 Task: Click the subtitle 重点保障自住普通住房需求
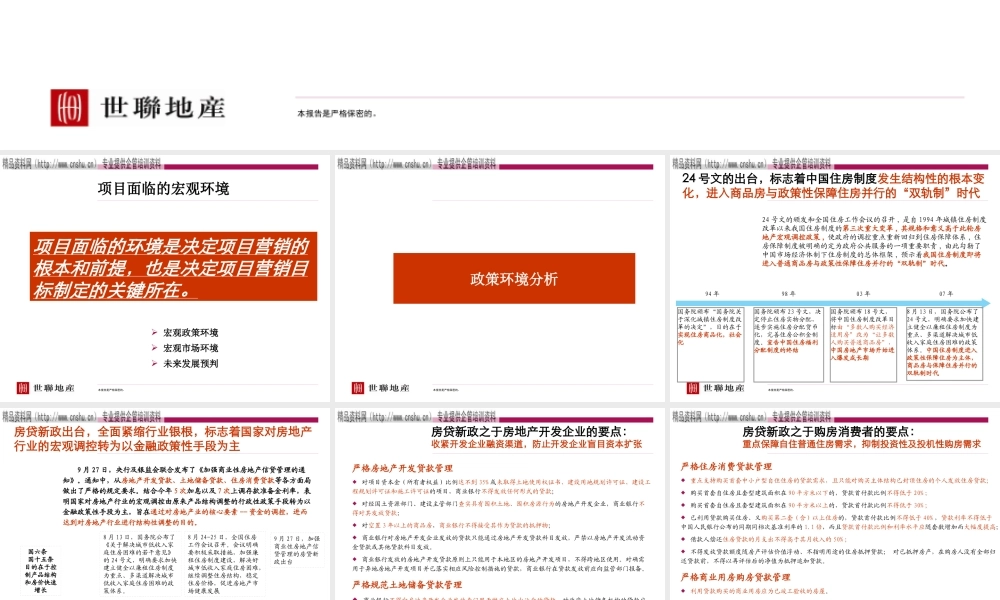click(862, 444)
